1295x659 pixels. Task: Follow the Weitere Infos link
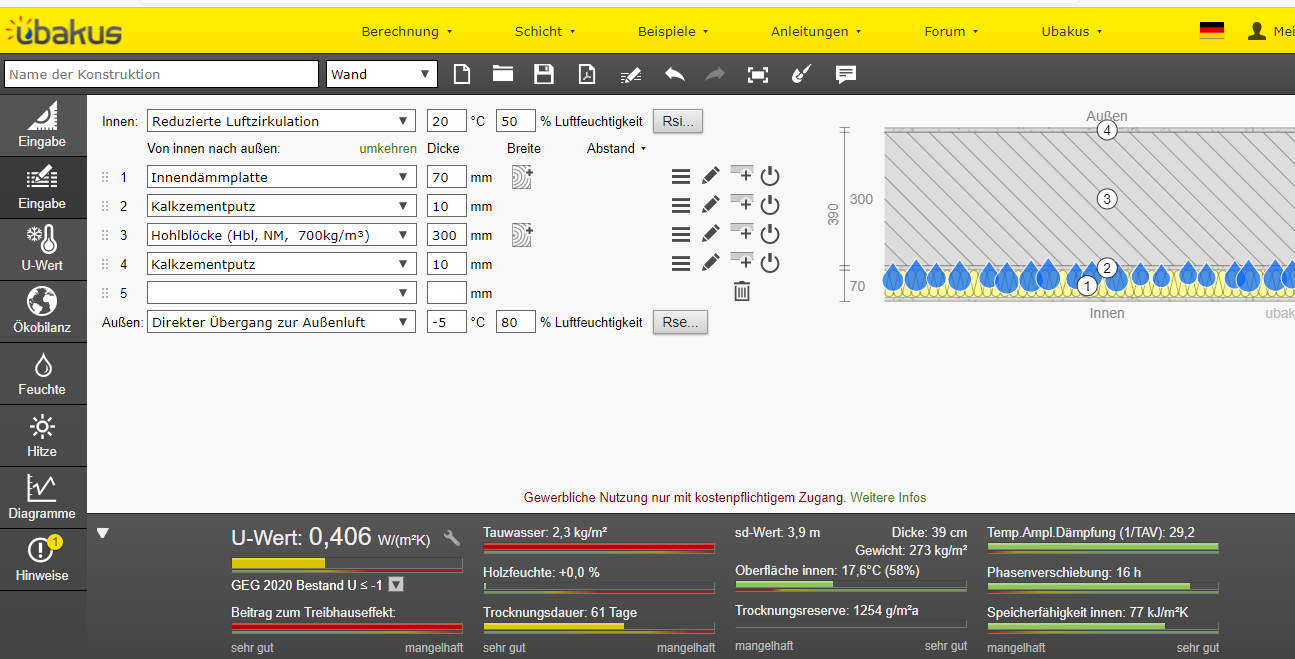point(888,497)
